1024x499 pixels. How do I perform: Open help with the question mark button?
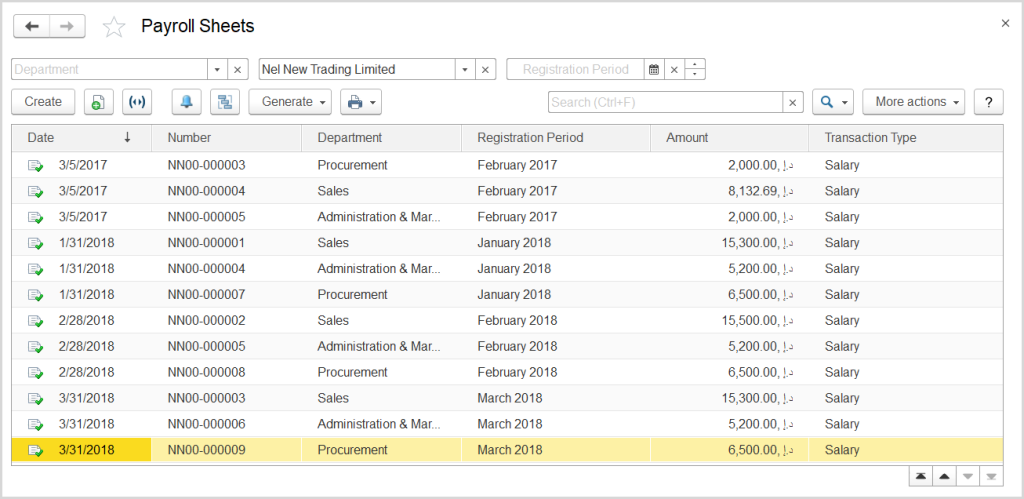click(x=989, y=102)
